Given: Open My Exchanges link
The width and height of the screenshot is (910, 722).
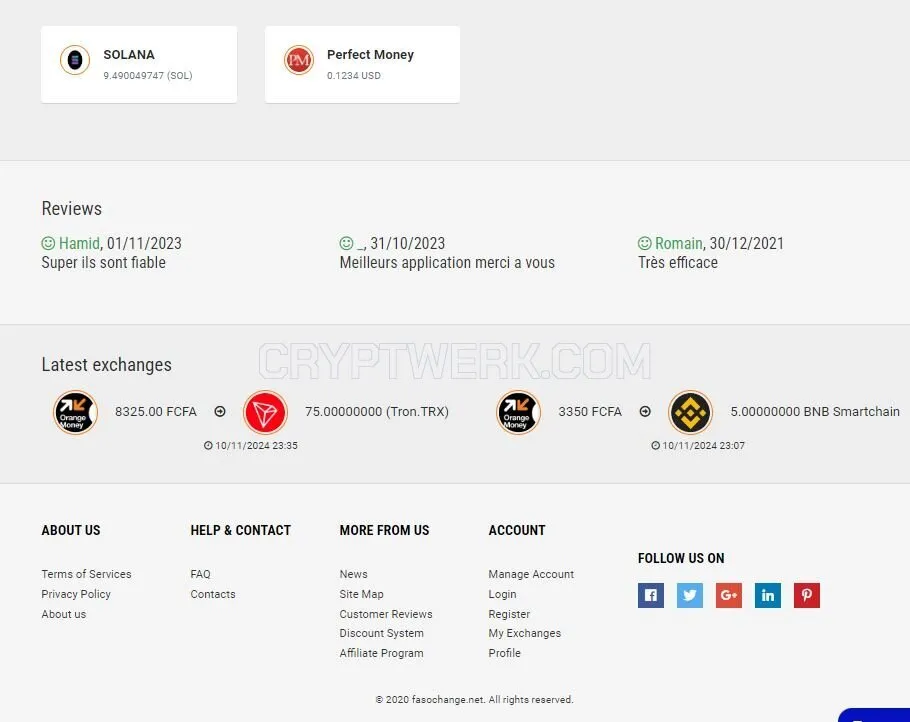Looking at the screenshot, I should [525, 633].
